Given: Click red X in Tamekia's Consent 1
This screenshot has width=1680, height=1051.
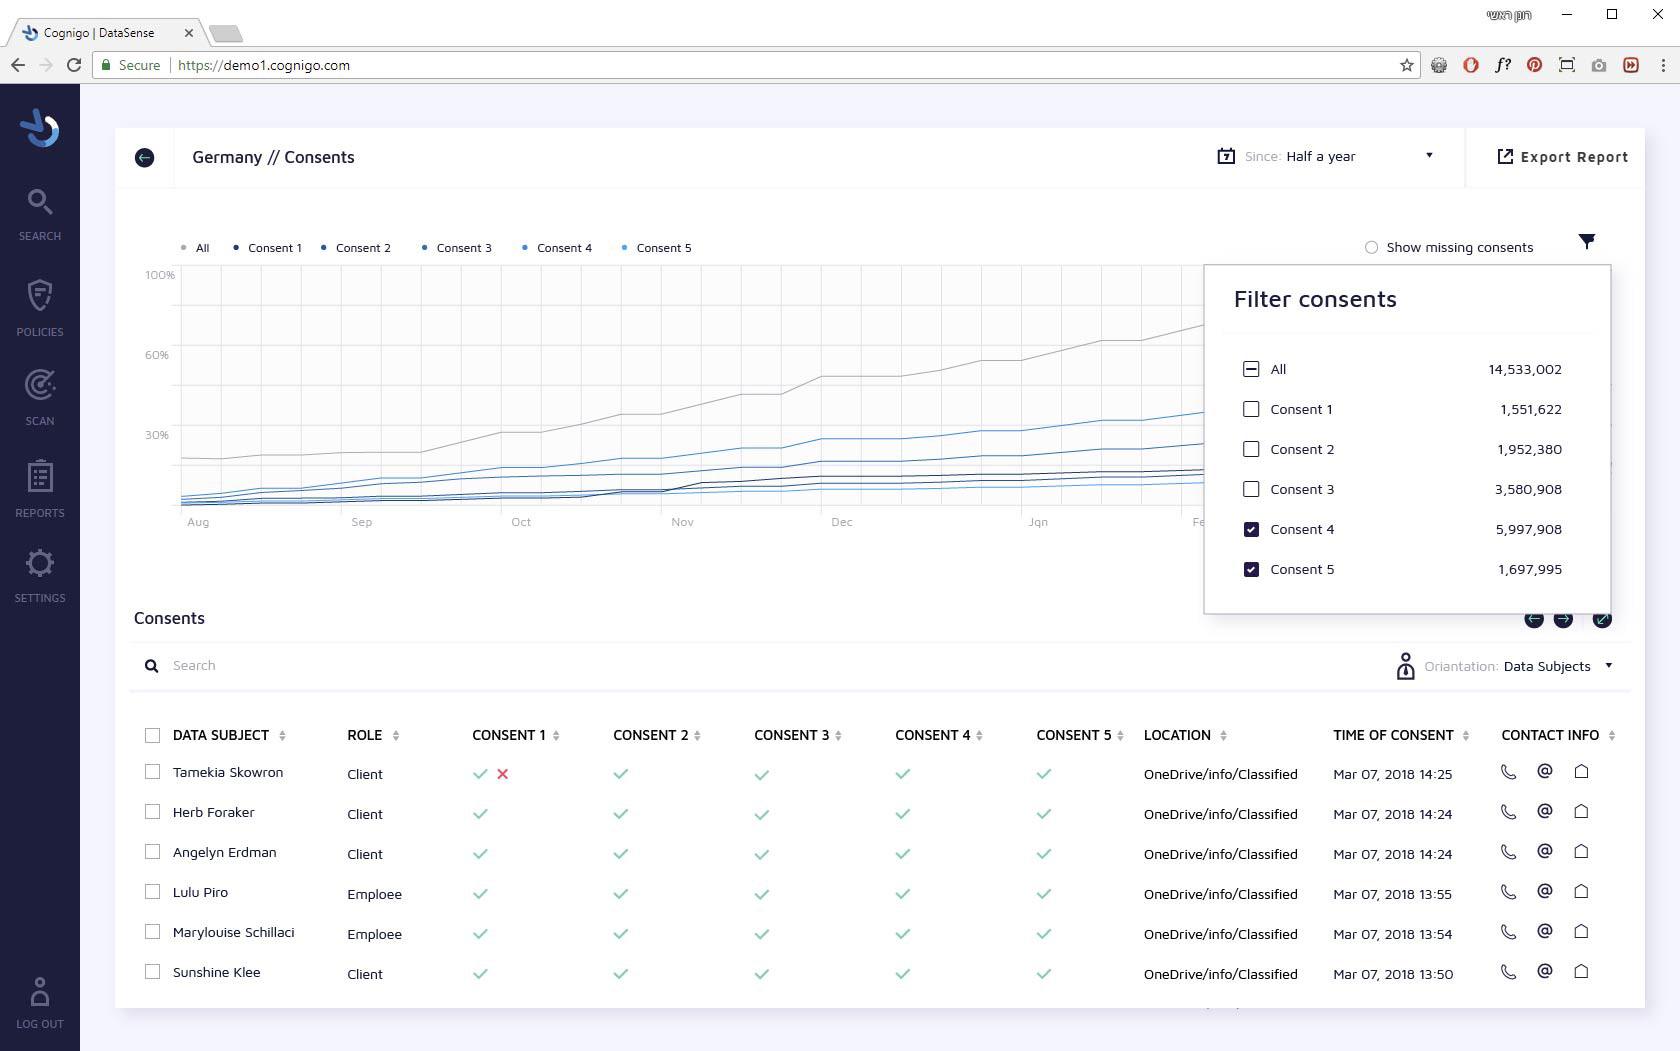Looking at the screenshot, I should [x=503, y=774].
